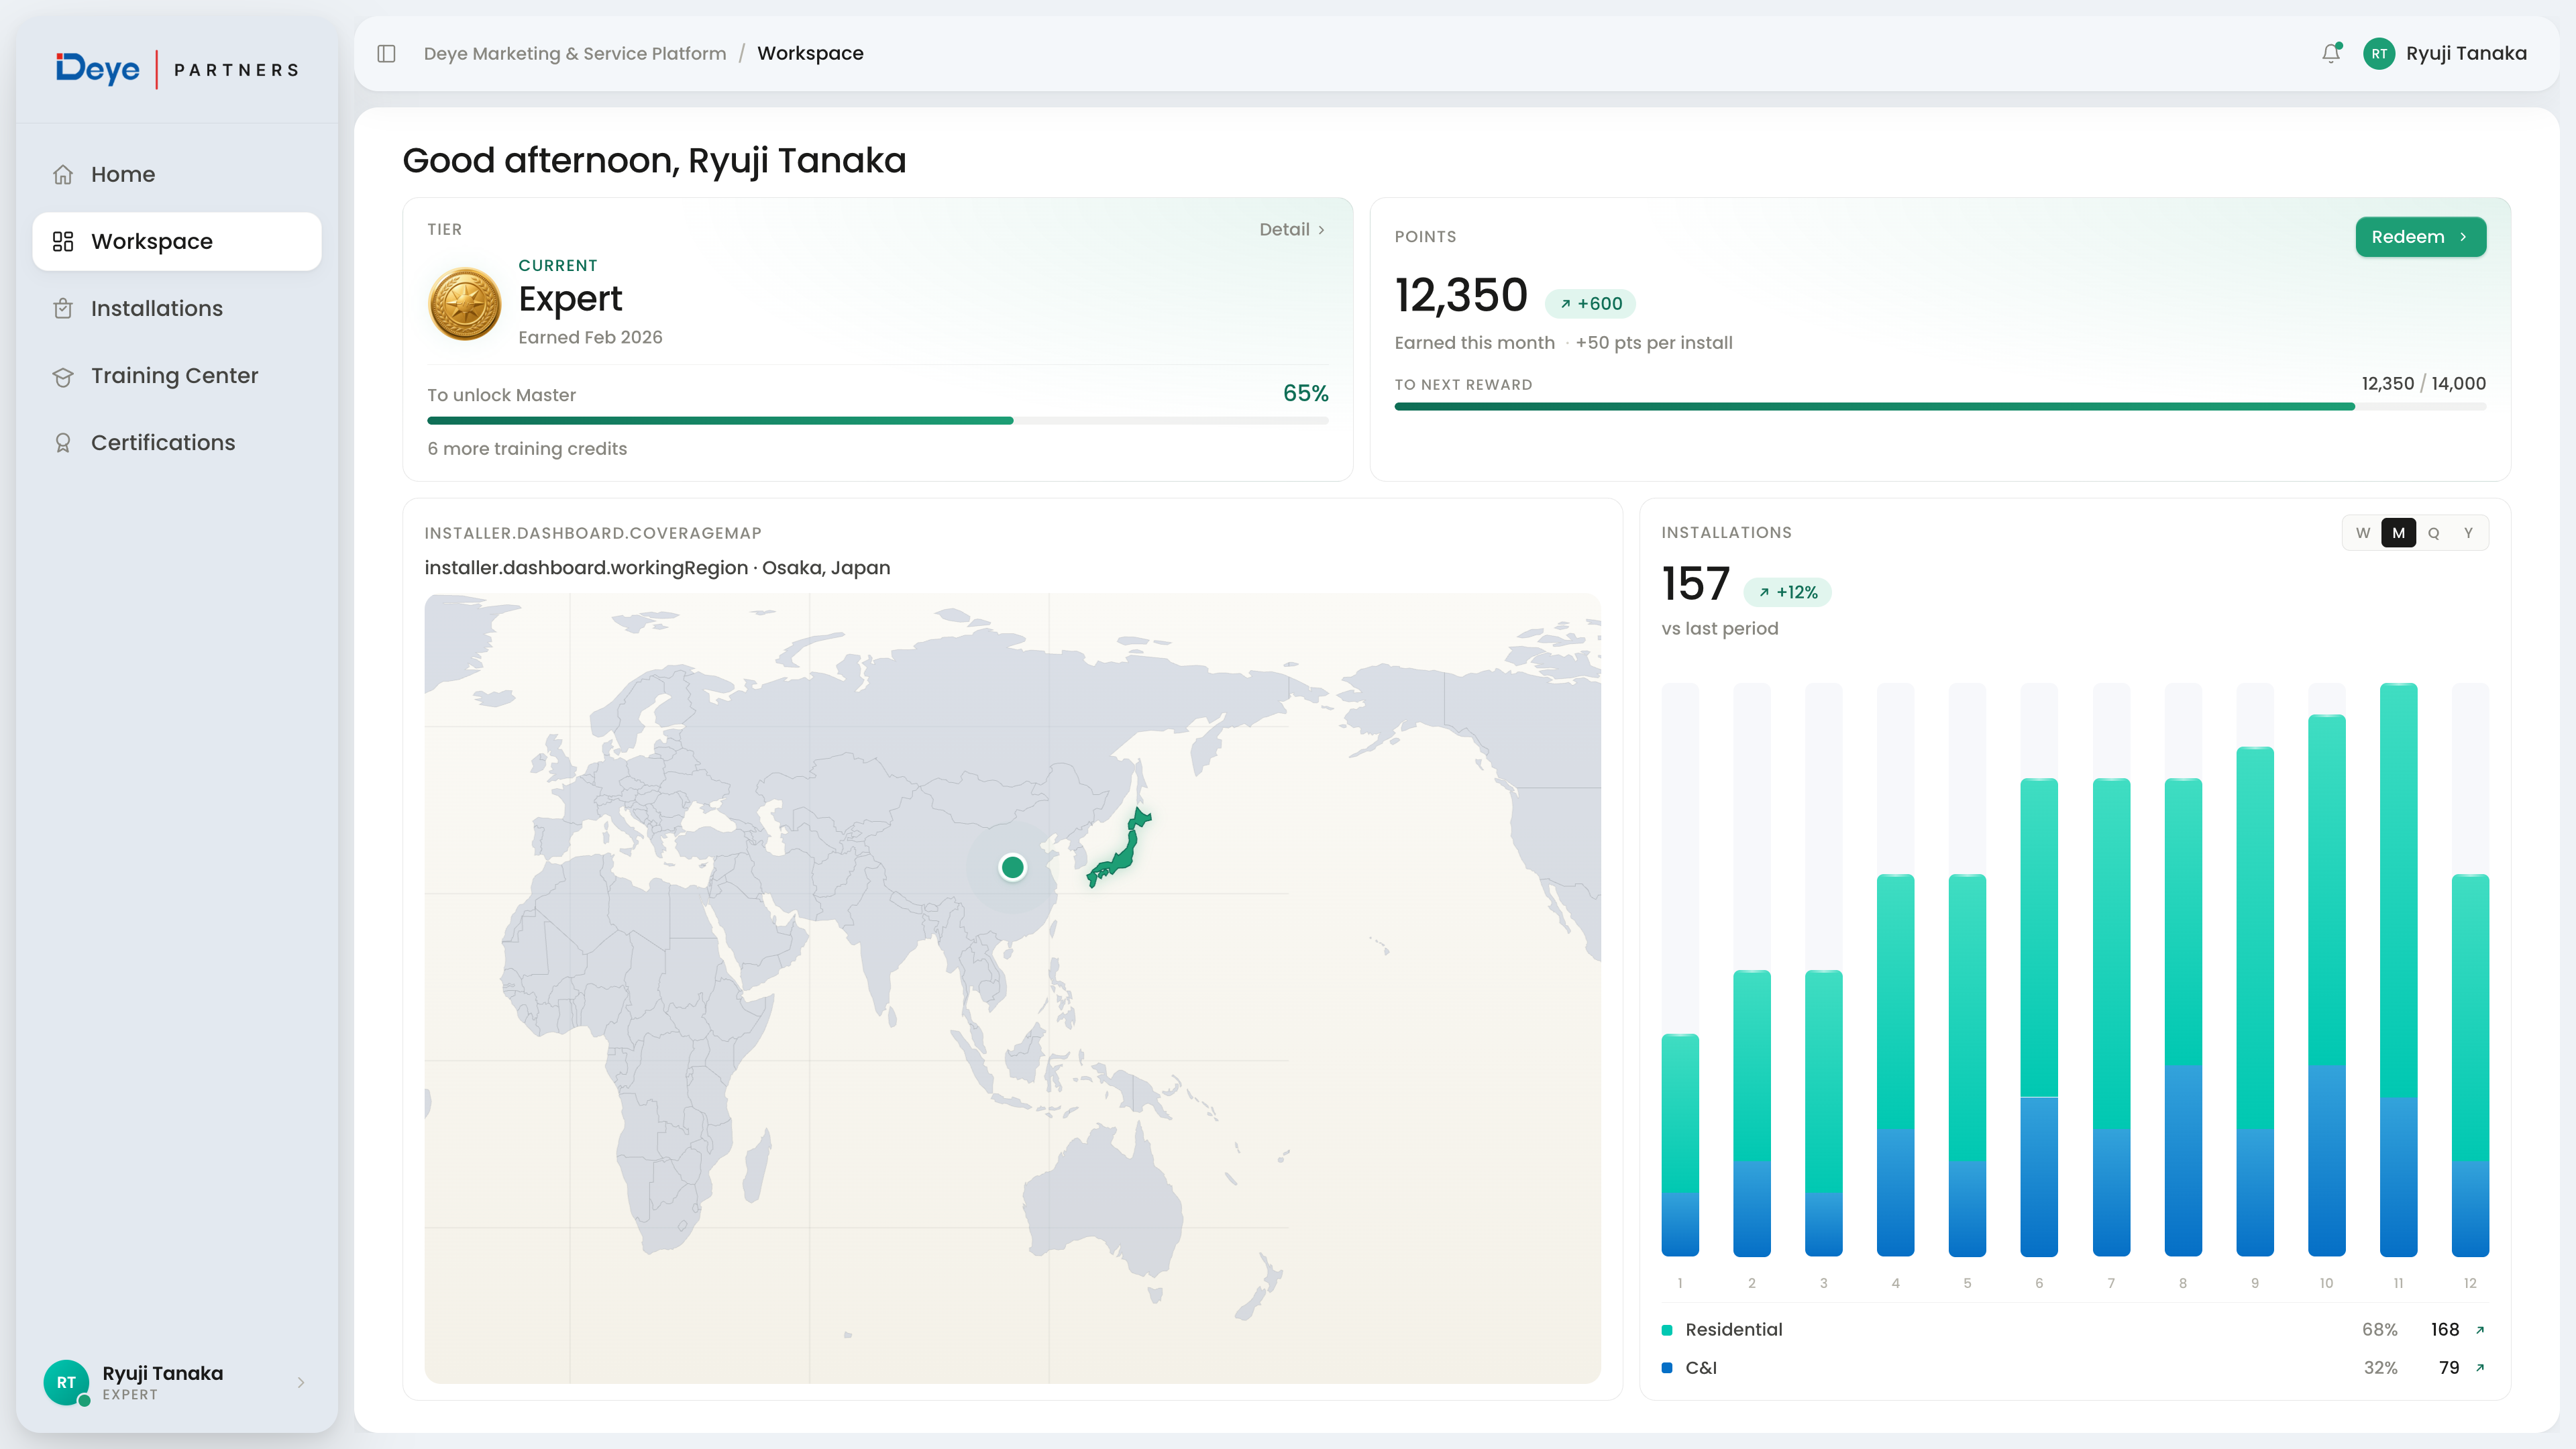2576x1449 pixels.
Task: Click the '12,350 / 14,000' reward value
Action: coord(2423,384)
